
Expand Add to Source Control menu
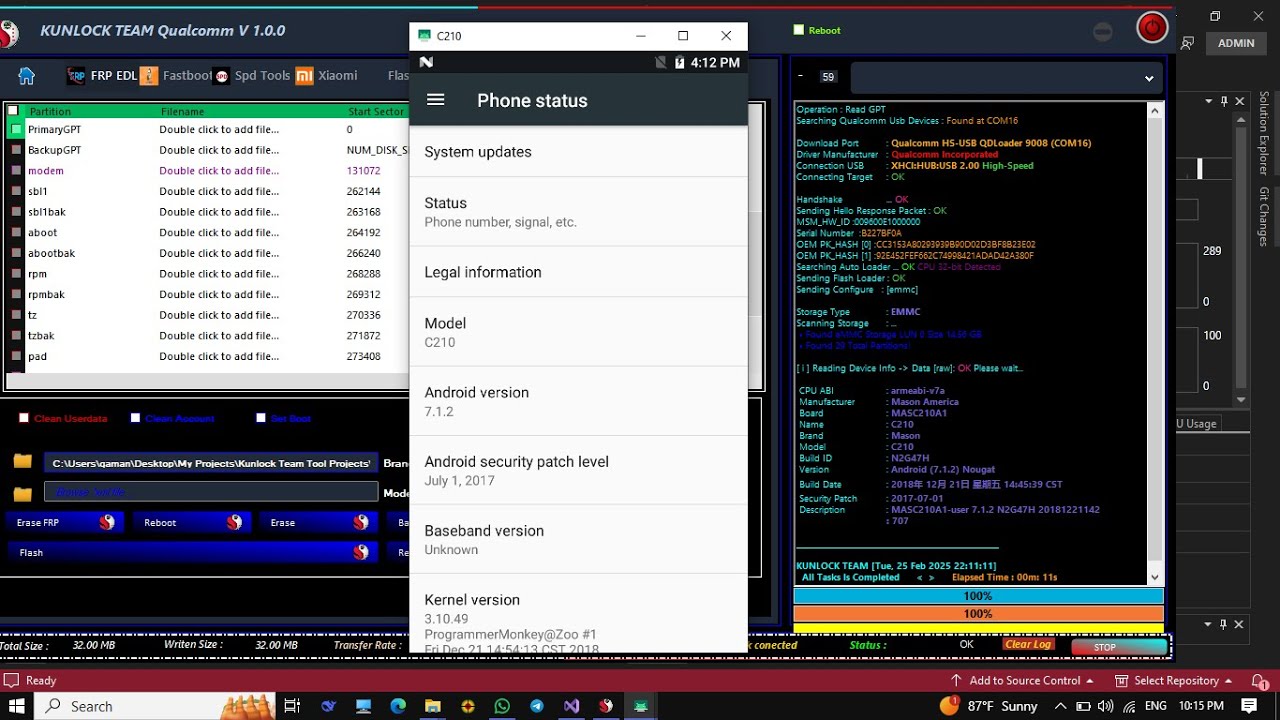(x=1022, y=680)
